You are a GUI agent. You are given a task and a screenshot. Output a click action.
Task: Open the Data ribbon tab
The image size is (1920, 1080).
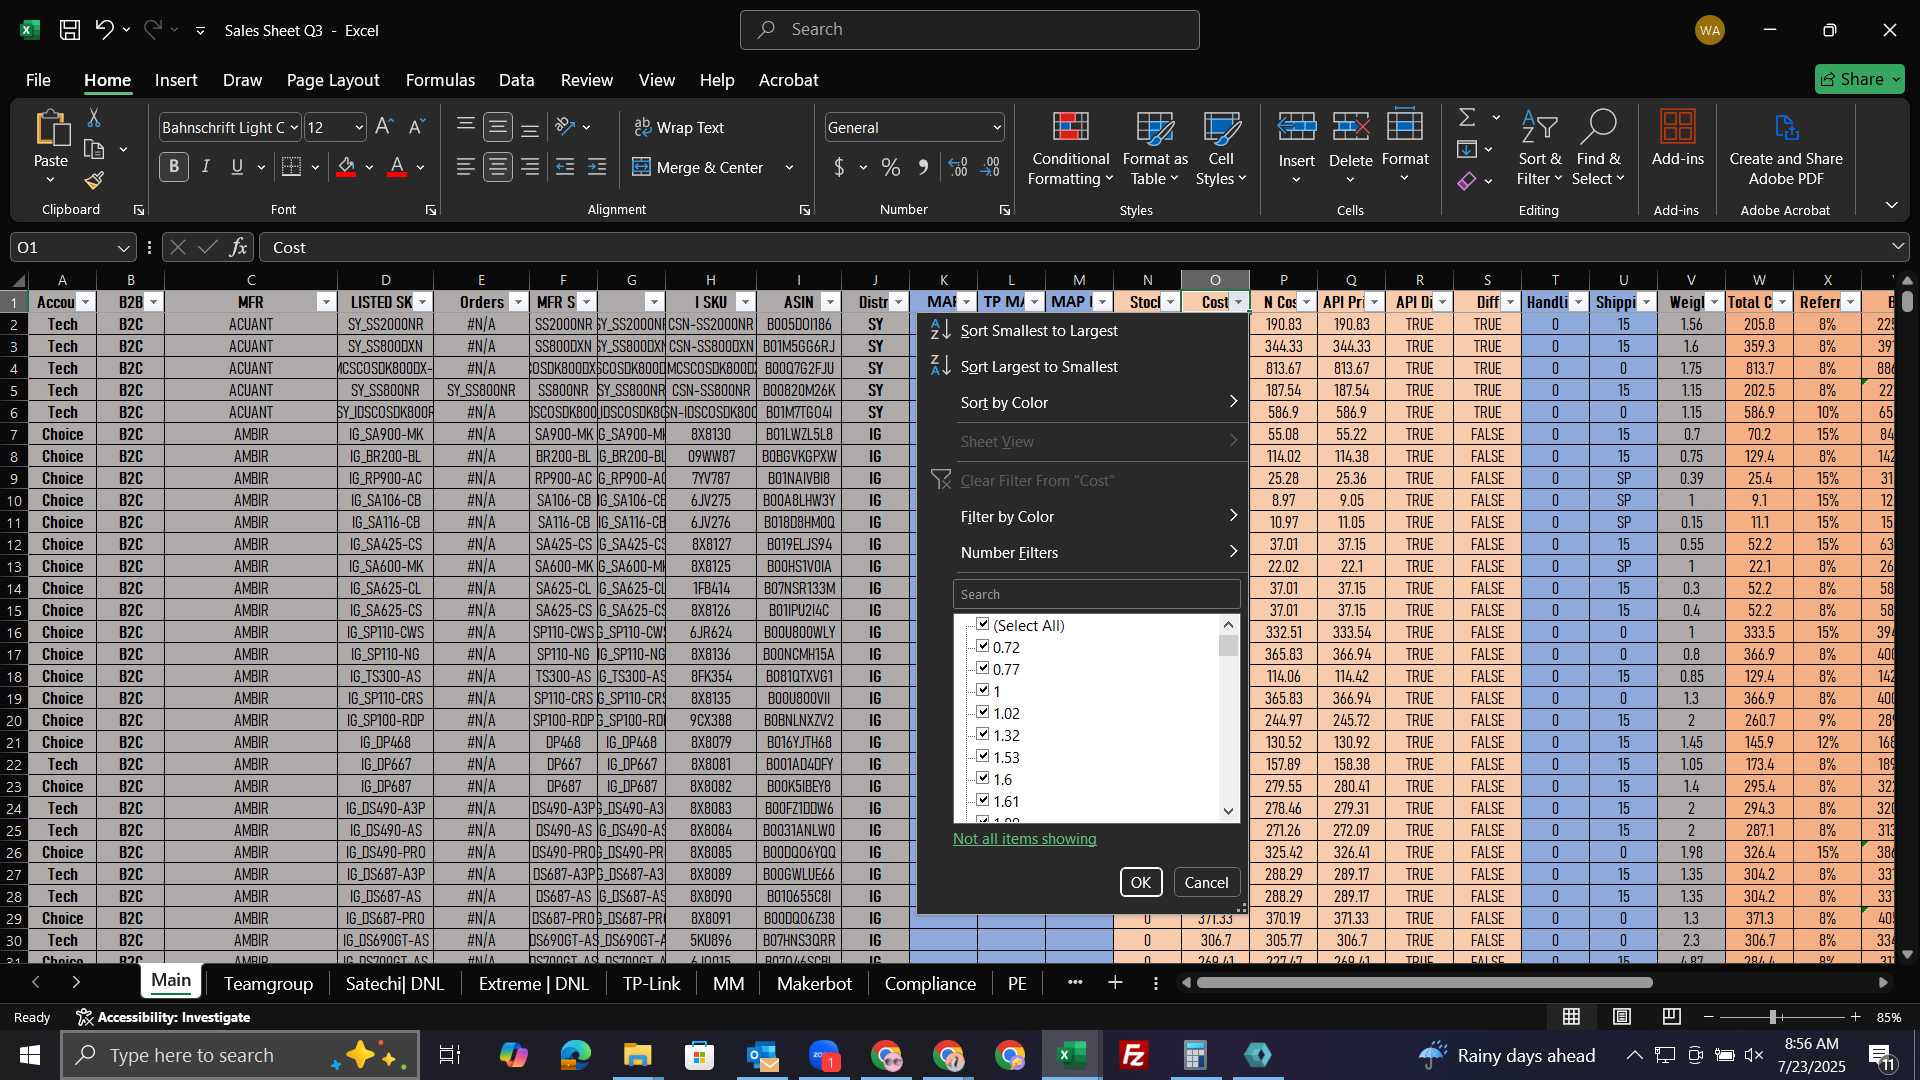(516, 80)
